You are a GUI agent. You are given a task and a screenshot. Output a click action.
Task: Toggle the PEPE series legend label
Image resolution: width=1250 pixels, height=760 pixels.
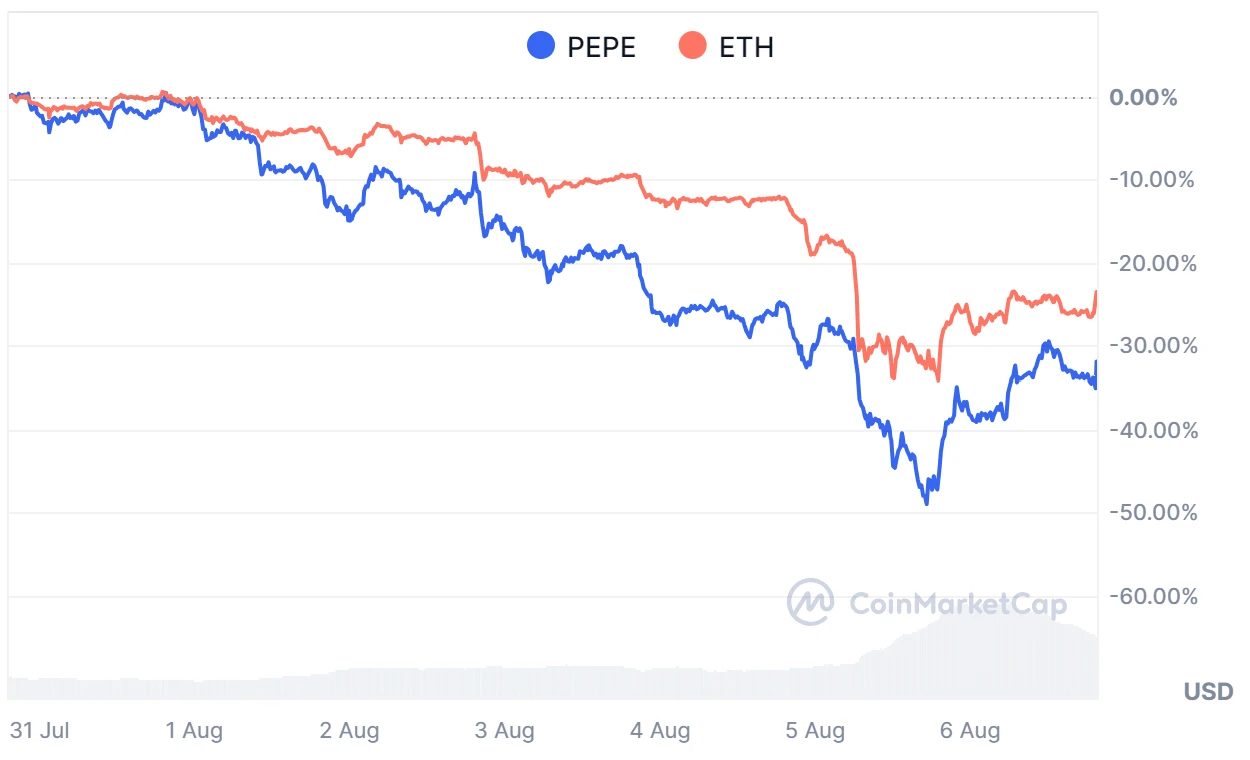click(x=601, y=46)
